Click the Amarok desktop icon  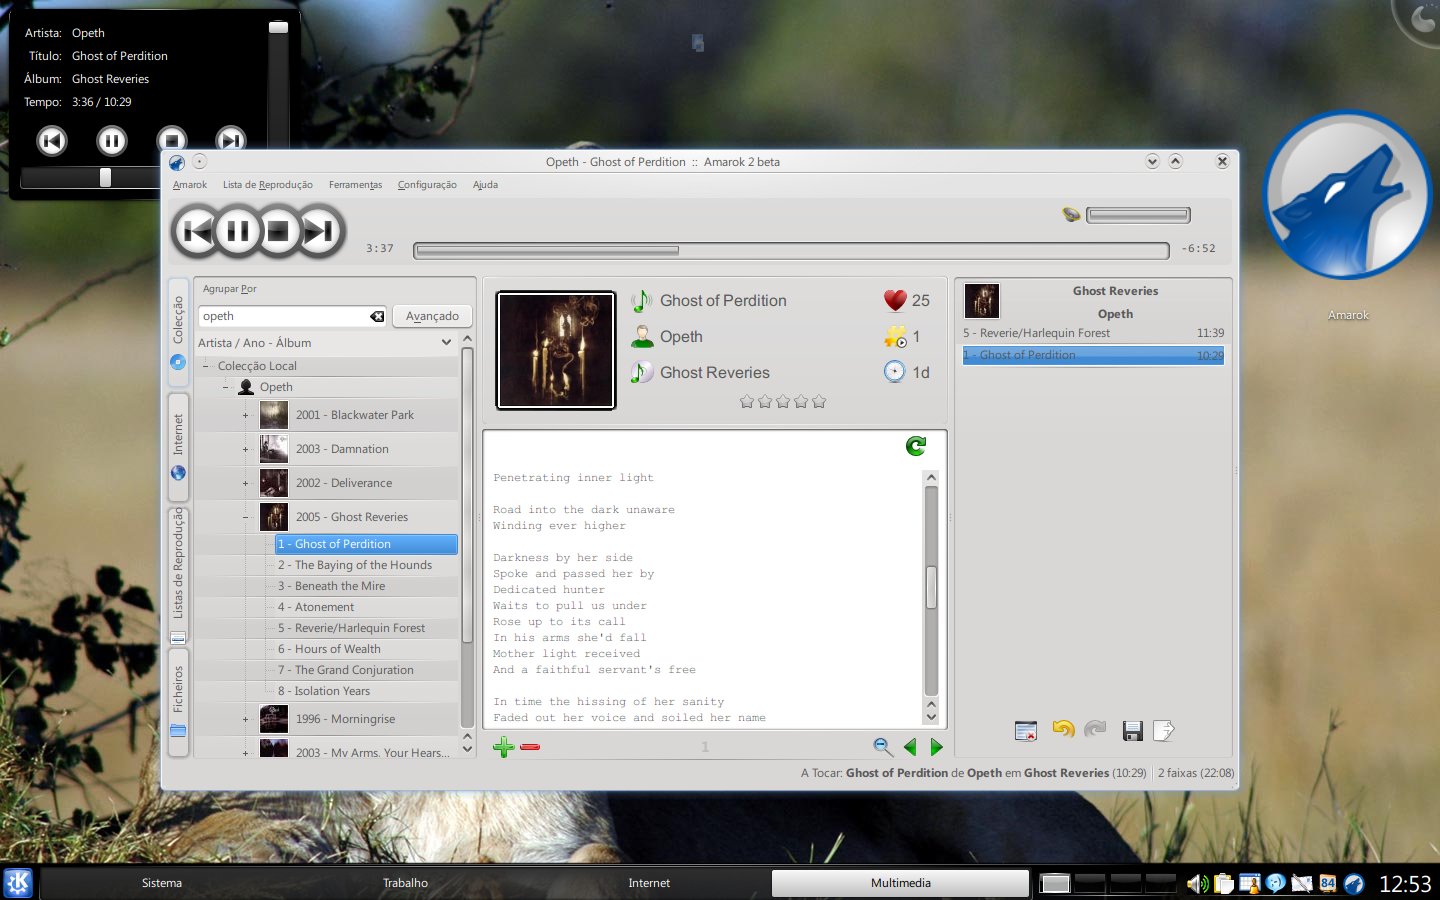1348,196
